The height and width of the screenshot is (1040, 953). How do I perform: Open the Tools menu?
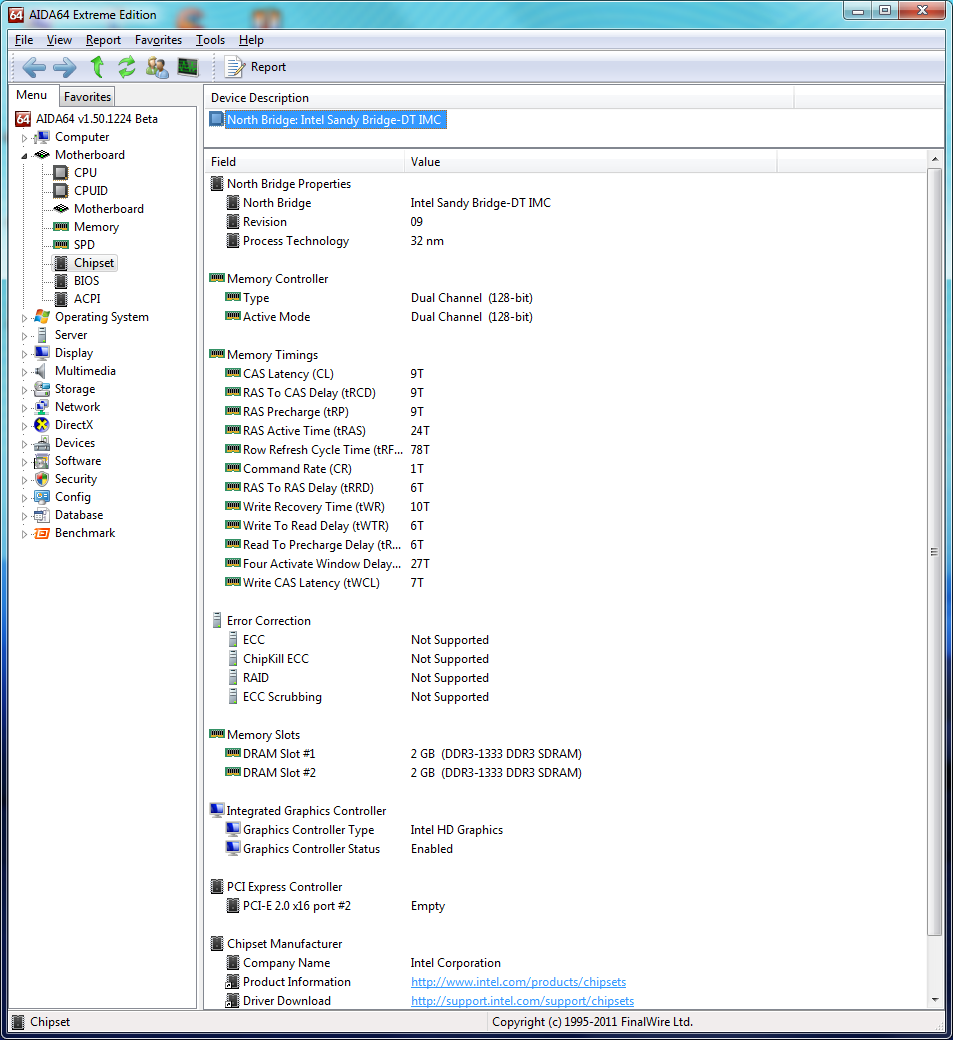point(210,40)
